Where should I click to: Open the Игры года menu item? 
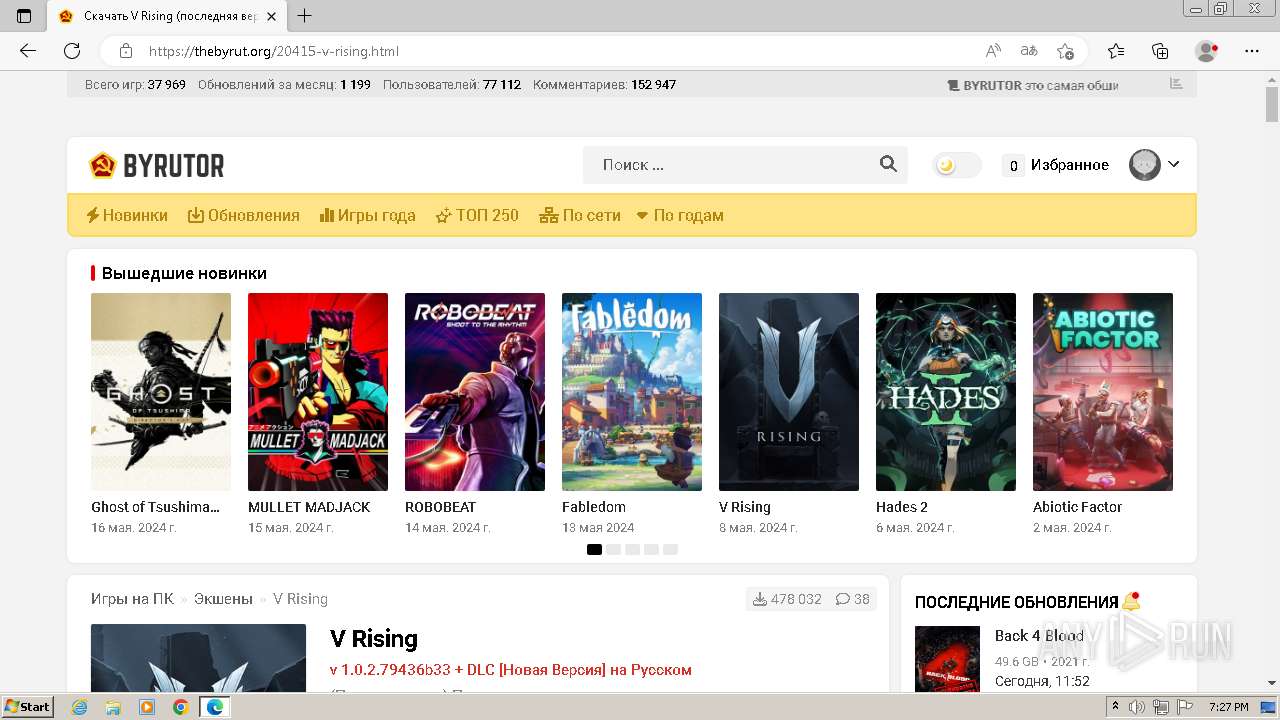[x=367, y=215]
